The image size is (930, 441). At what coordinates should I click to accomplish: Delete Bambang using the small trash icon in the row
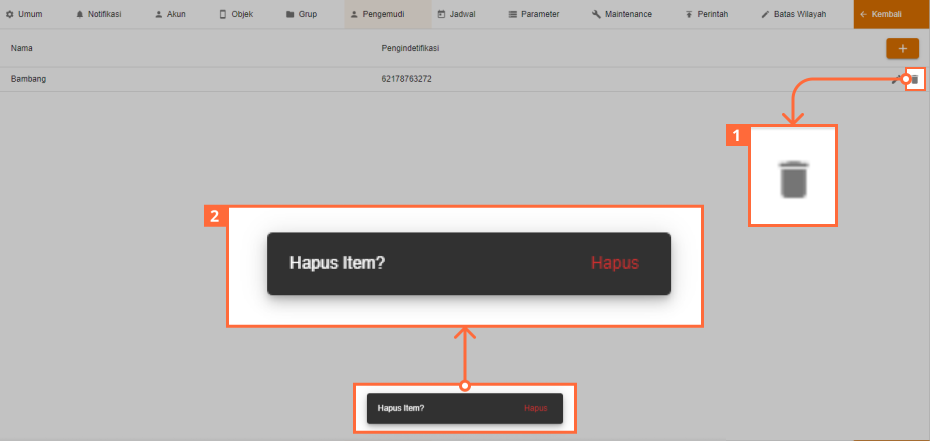tap(914, 79)
